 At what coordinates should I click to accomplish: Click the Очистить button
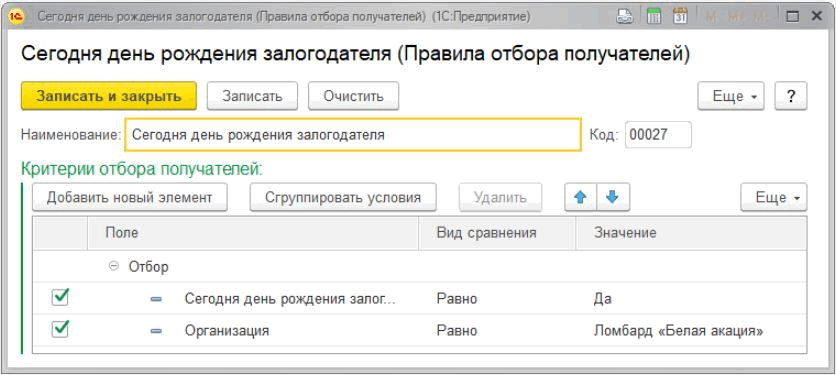353,96
